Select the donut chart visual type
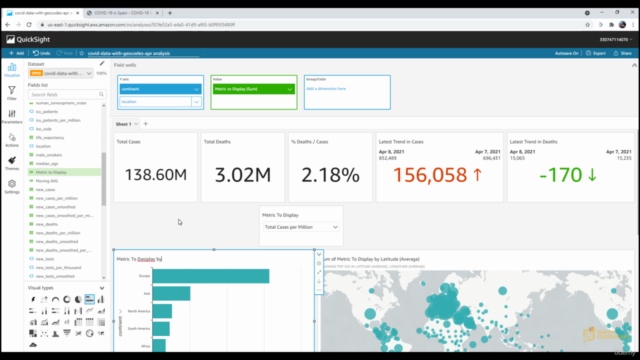Screen dimensions: 640x360 point(67,299)
